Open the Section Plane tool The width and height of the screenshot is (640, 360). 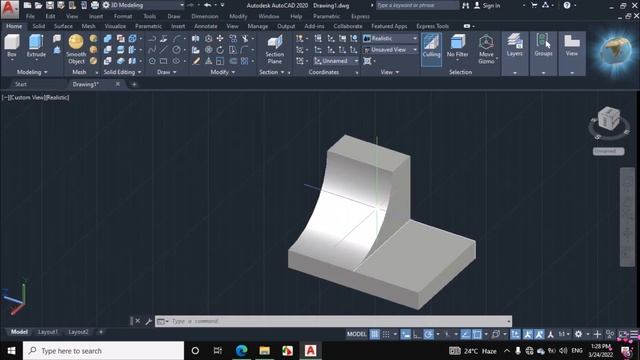pos(275,49)
